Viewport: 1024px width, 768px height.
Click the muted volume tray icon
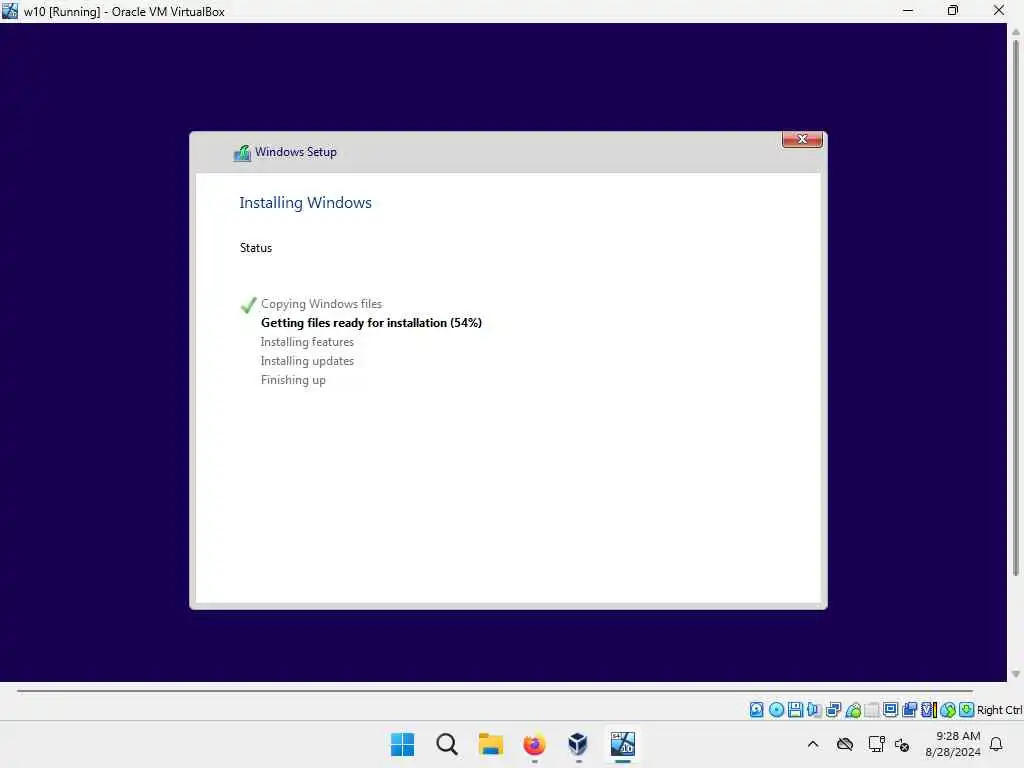pos(902,744)
